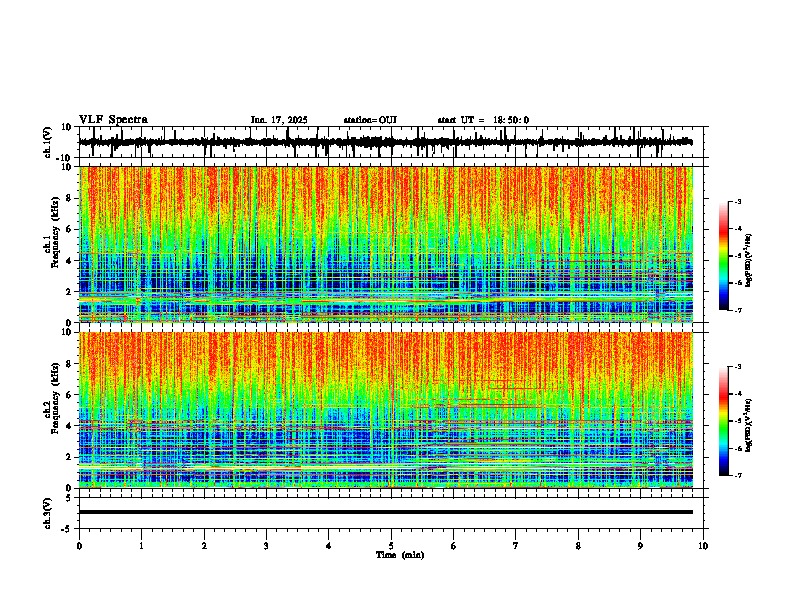Click time axis tick label "10"

703,546
